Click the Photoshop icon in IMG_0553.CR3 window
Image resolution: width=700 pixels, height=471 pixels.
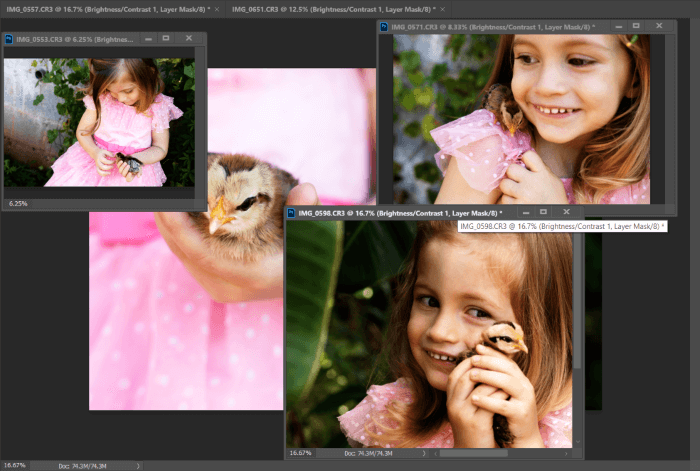pyautogui.click(x=10, y=38)
